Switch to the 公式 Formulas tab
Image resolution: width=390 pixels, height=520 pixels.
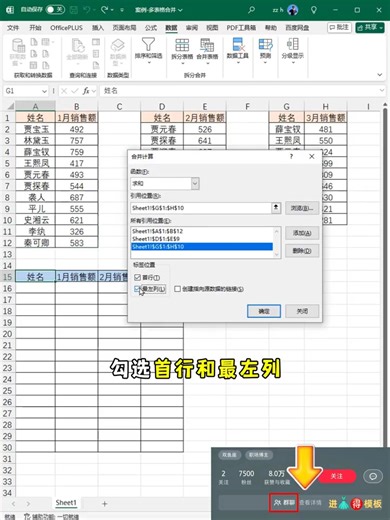(x=151, y=28)
